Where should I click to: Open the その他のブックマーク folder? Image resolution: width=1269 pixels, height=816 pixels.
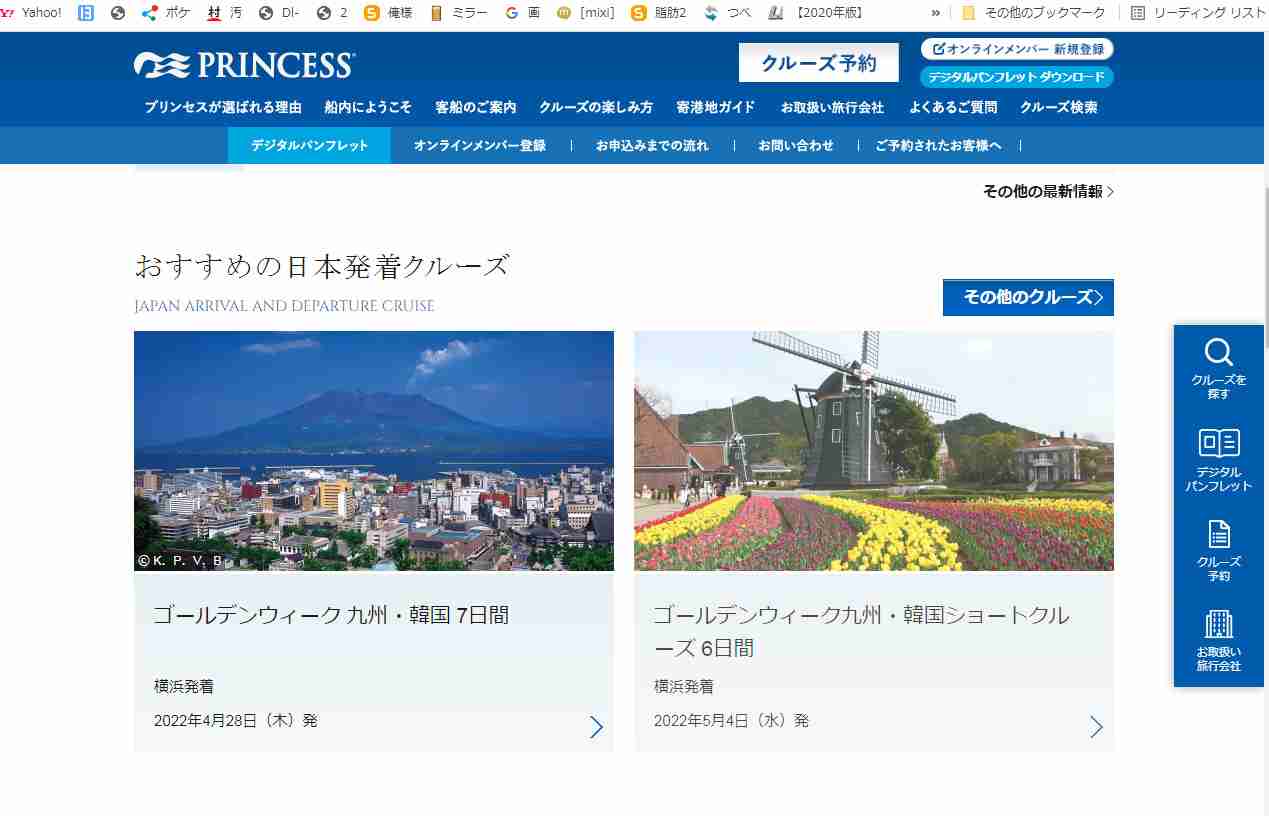[1033, 13]
